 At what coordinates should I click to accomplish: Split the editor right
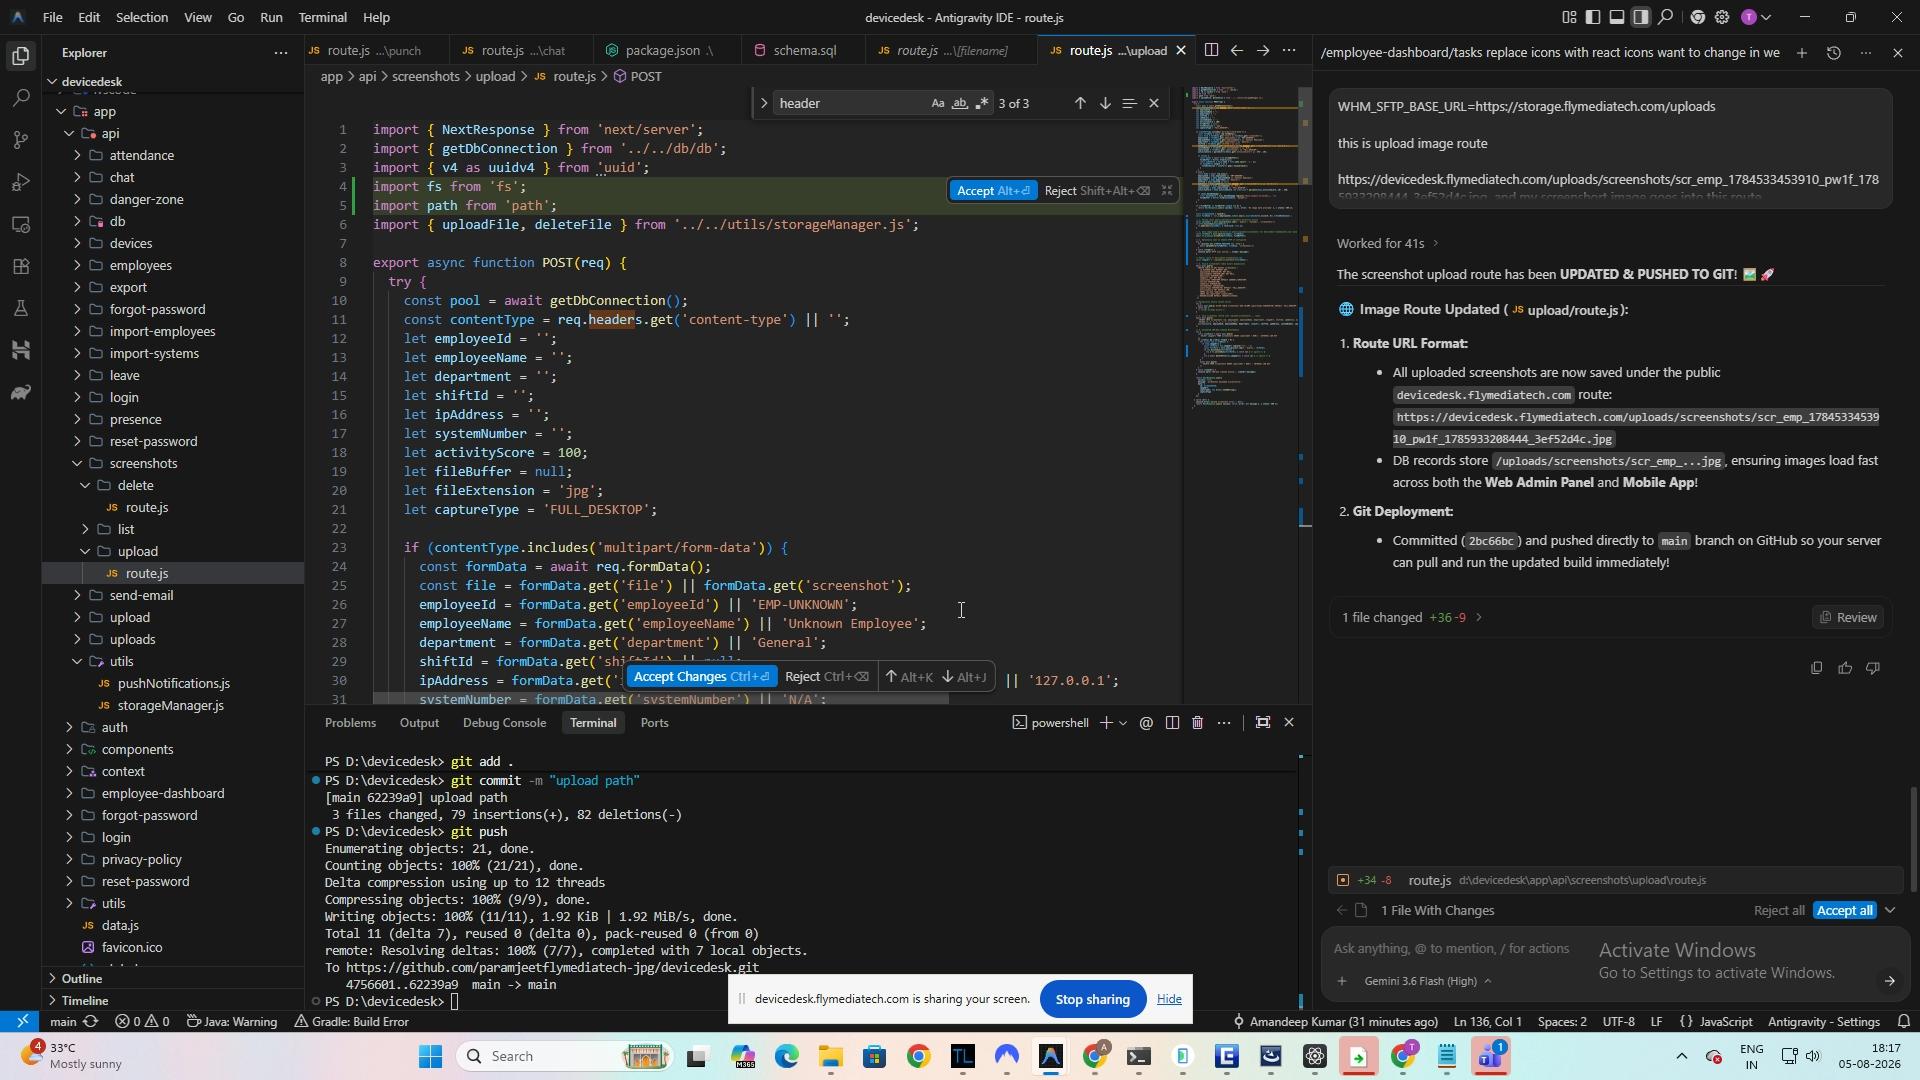pos(1210,51)
